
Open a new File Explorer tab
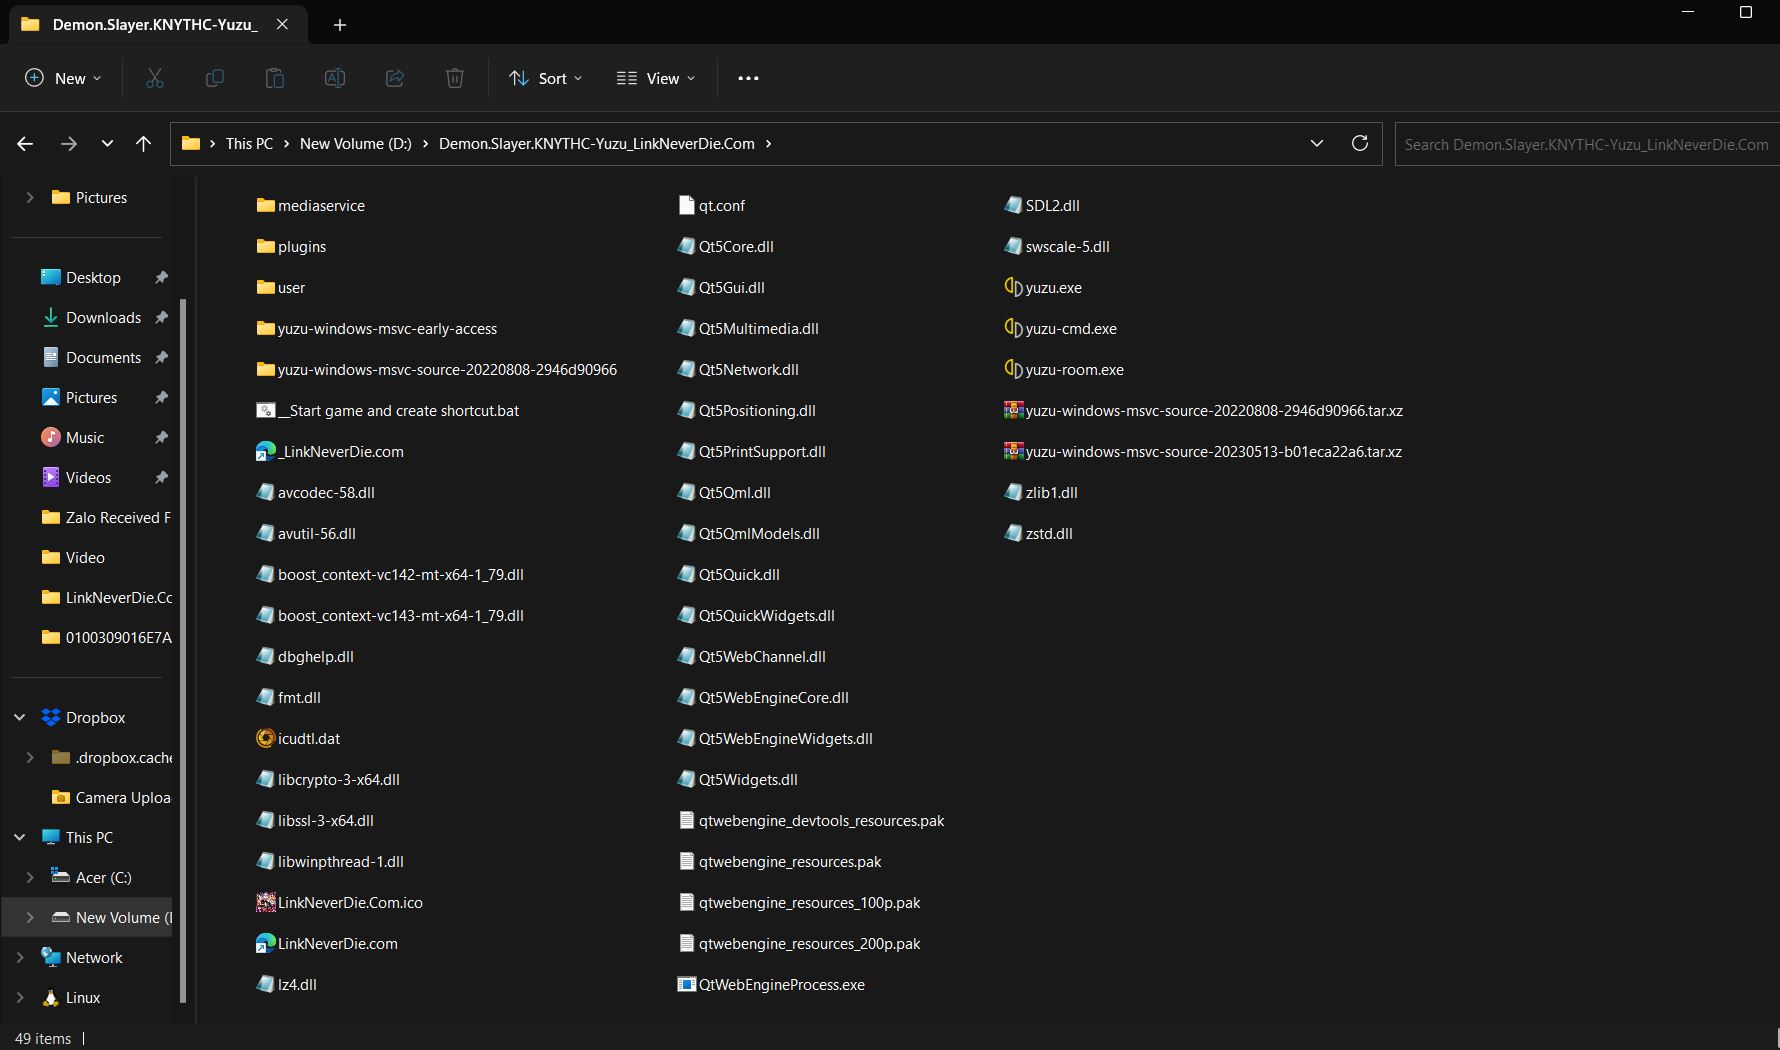click(340, 25)
